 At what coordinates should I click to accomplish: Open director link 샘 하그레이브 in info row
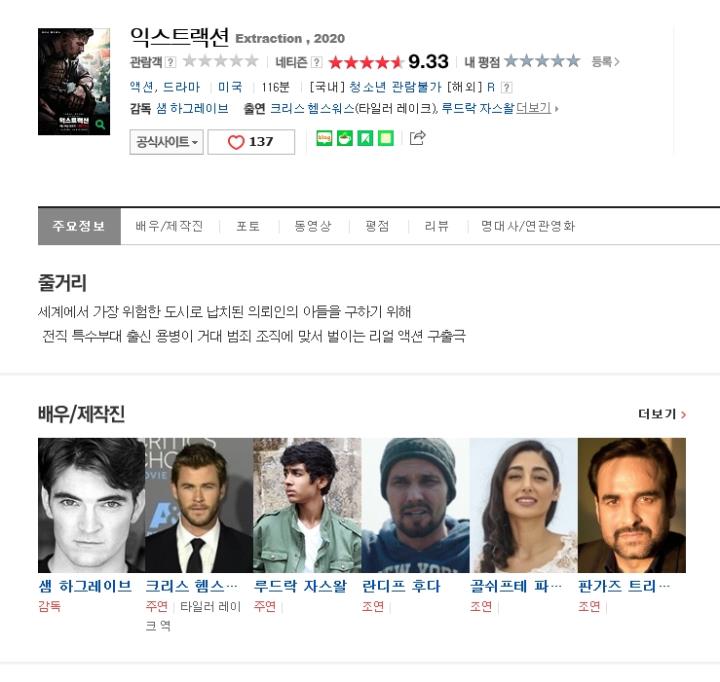coord(192,108)
